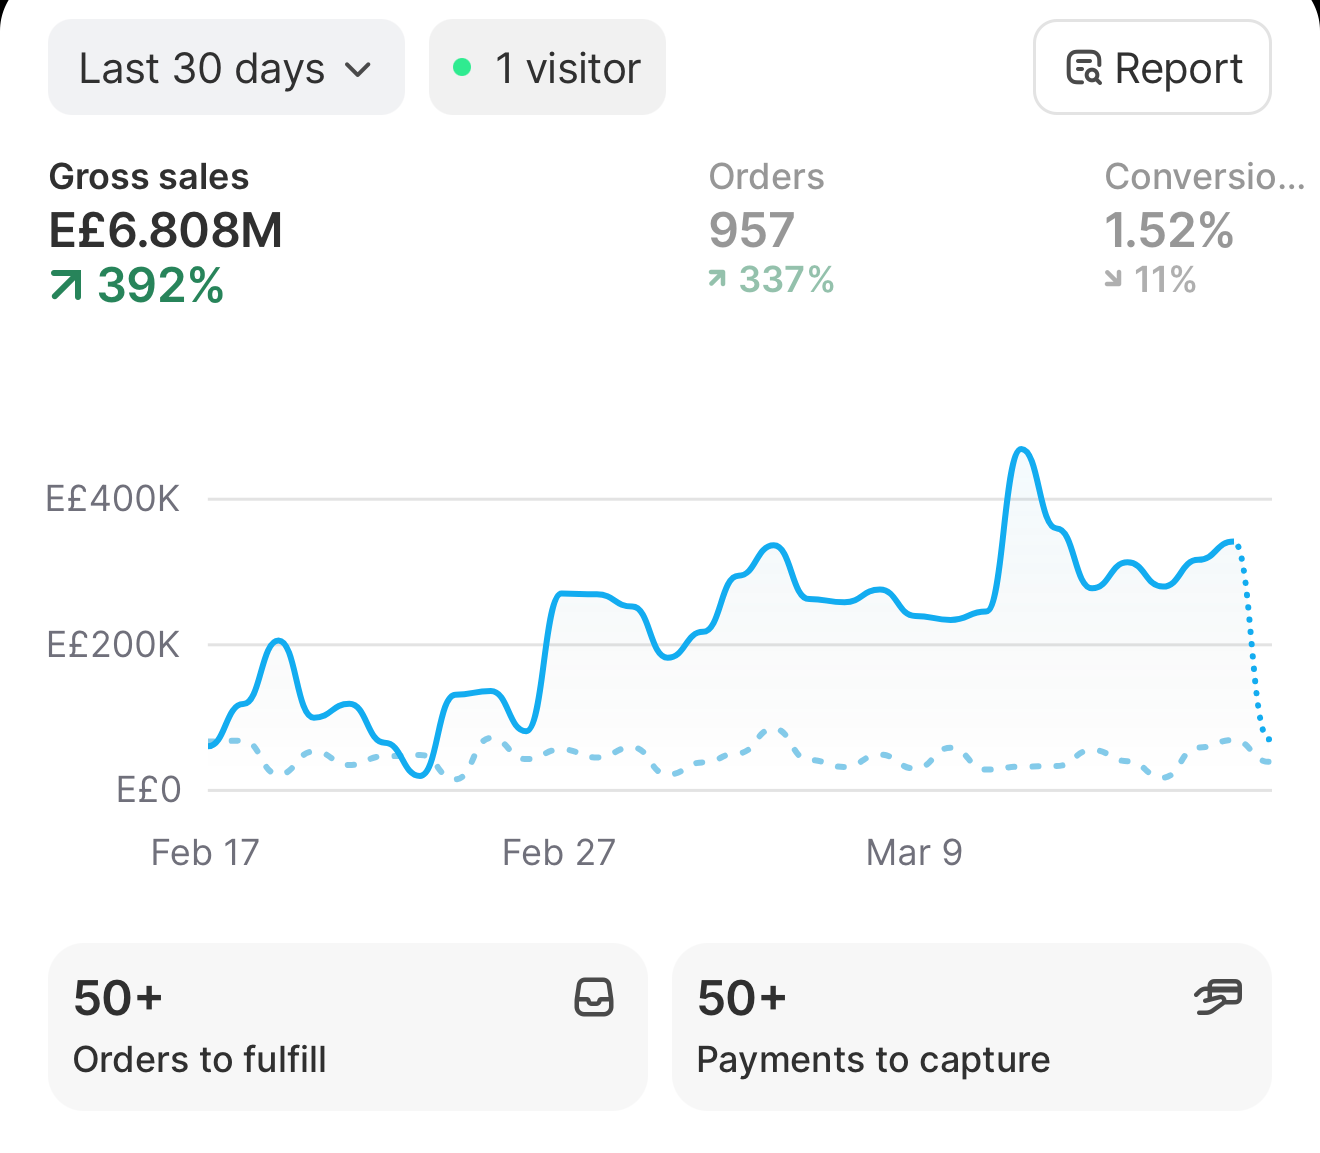Switch to the Conversion rate metric tab
The width and height of the screenshot is (1320, 1153).
[1204, 229]
